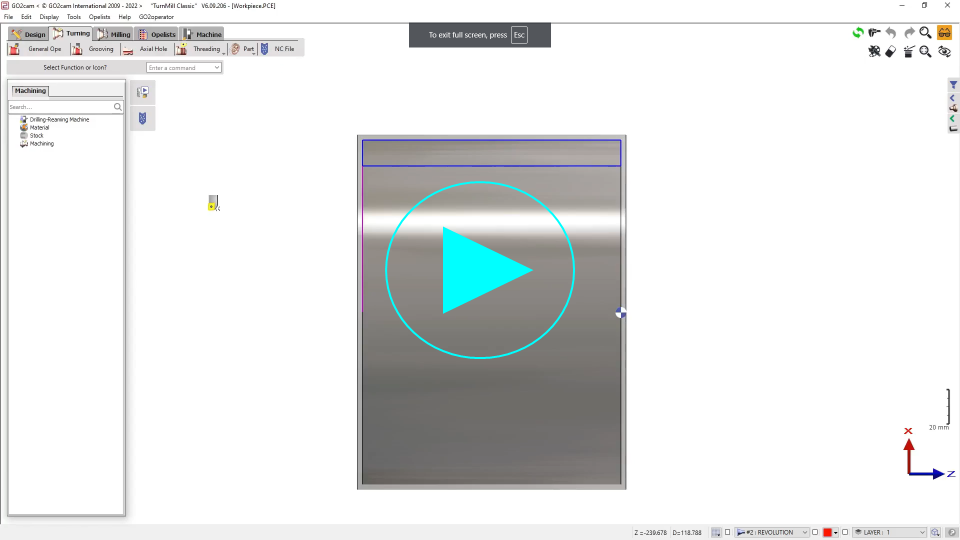
Task: Click the globe with crossed tools icon
Action: pyautogui.click(x=874, y=51)
